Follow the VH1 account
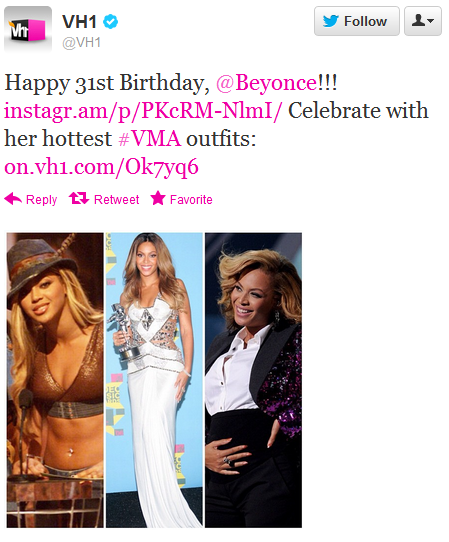 [357, 21]
